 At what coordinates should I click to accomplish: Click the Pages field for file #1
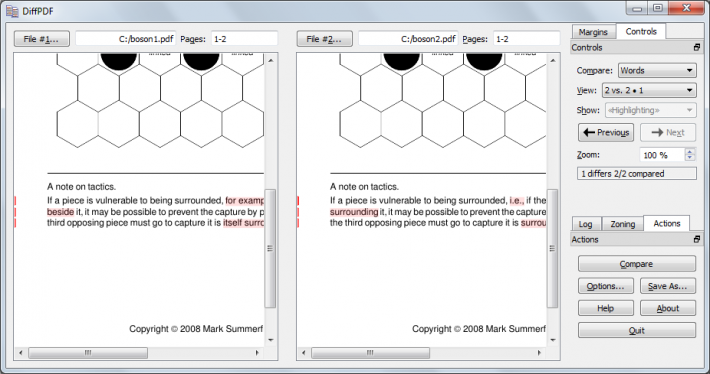[x=244, y=39]
